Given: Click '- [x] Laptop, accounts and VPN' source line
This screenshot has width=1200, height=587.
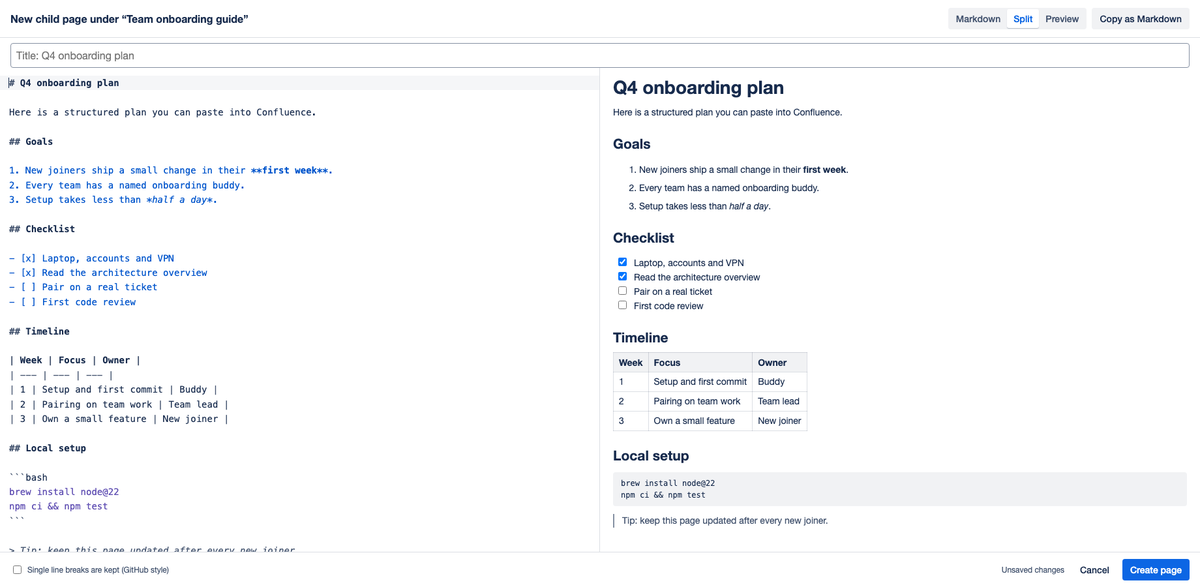Looking at the screenshot, I should (92, 258).
